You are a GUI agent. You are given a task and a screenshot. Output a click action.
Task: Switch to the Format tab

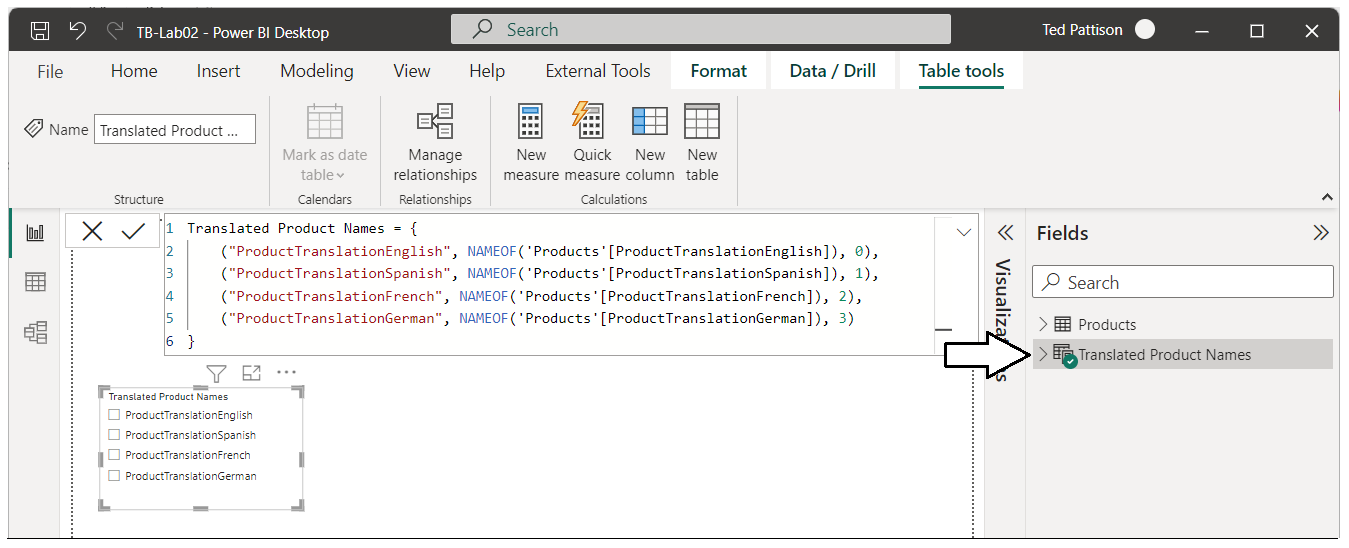pos(718,71)
